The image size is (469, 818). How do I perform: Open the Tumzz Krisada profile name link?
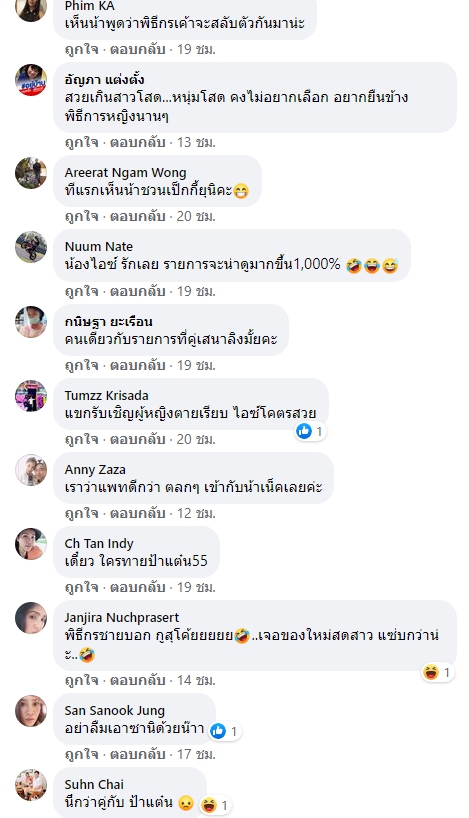[106, 395]
